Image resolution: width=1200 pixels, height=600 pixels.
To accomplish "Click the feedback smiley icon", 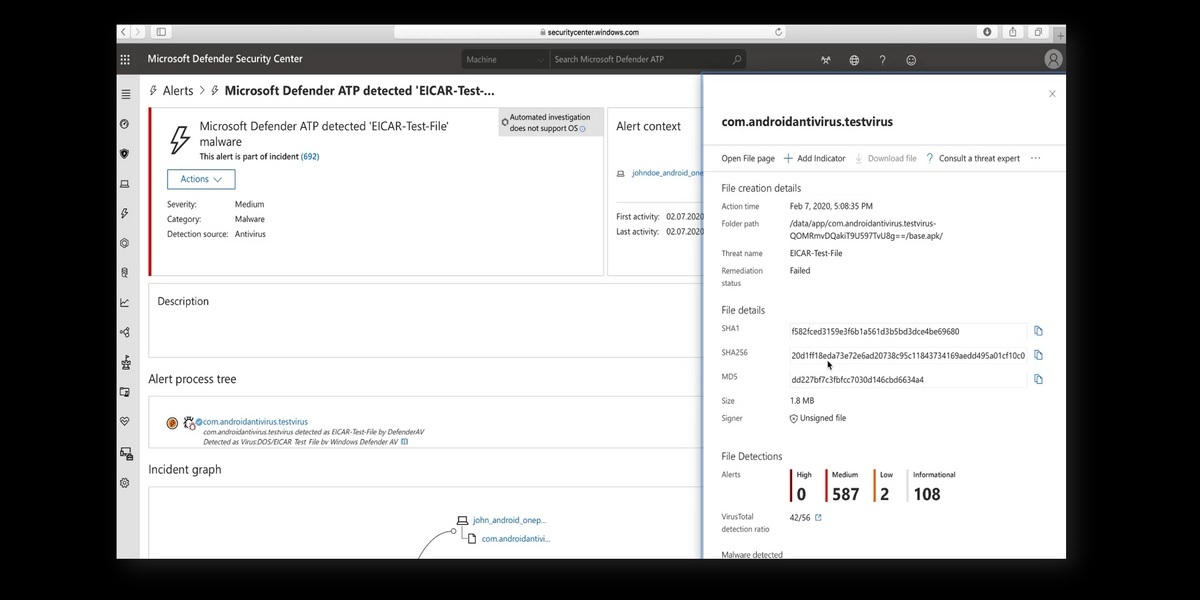I will click(911, 60).
